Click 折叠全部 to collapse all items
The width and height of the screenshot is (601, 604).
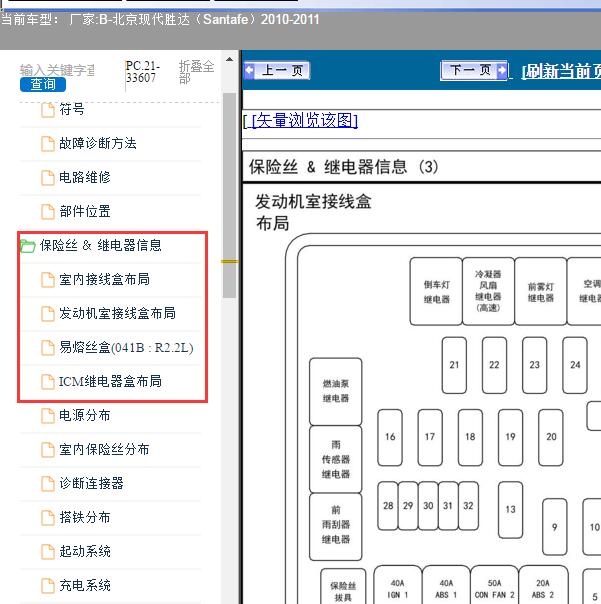pos(196,71)
